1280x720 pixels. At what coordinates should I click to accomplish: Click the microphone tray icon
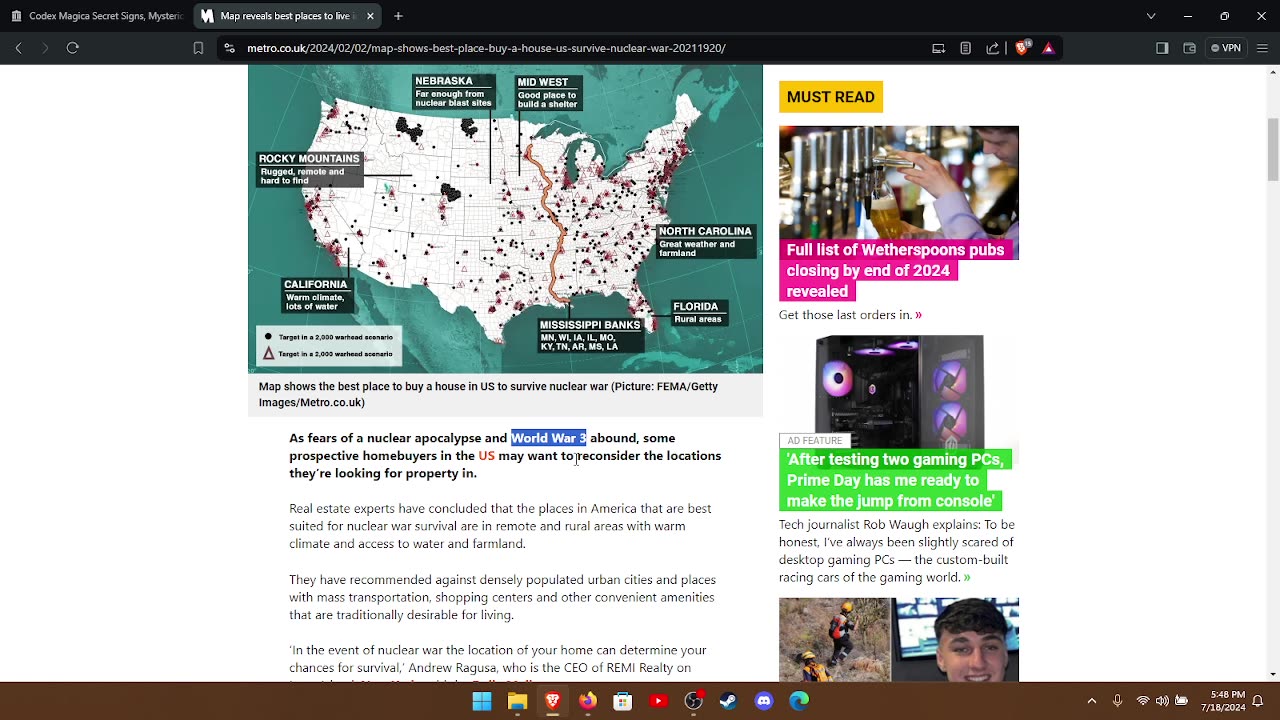pyautogui.click(x=1118, y=701)
